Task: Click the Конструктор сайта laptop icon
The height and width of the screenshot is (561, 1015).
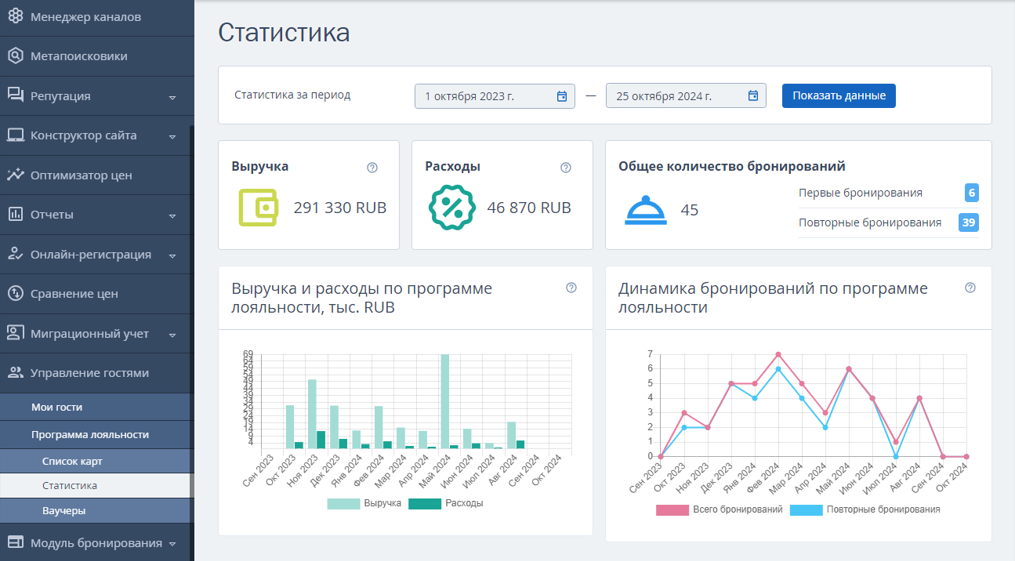Action: tap(15, 135)
